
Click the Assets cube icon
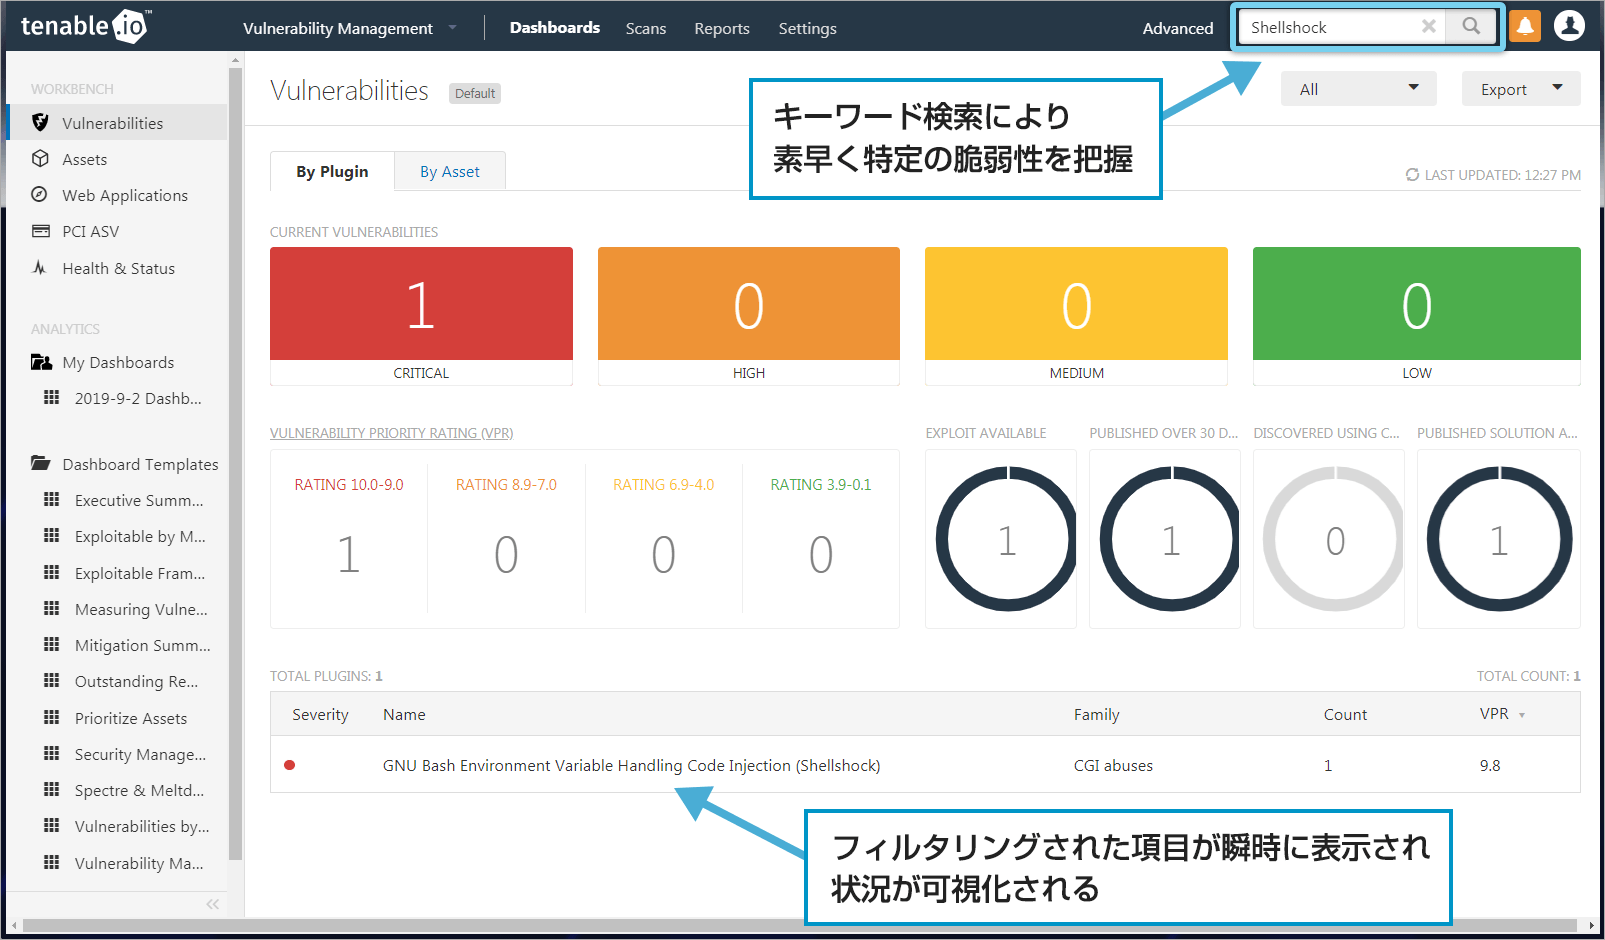[40, 159]
